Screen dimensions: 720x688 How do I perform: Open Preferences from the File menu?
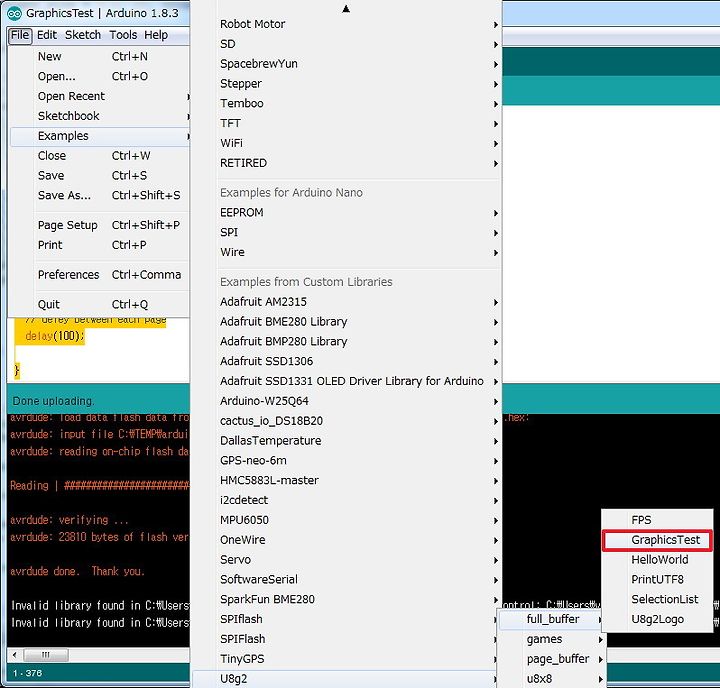pos(100,275)
